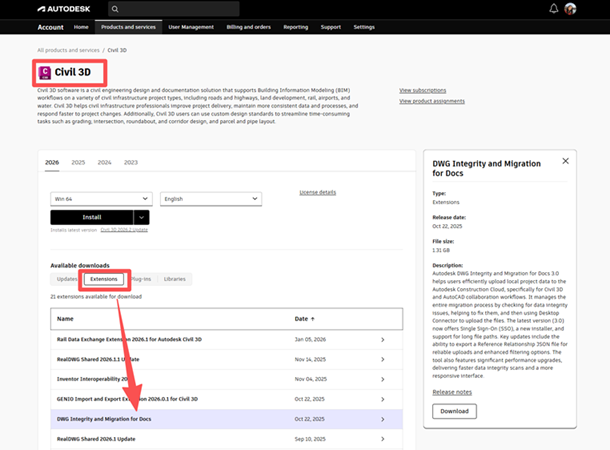Open the Support menu
Image resolution: width=610 pixels, height=450 pixels.
[331, 27]
